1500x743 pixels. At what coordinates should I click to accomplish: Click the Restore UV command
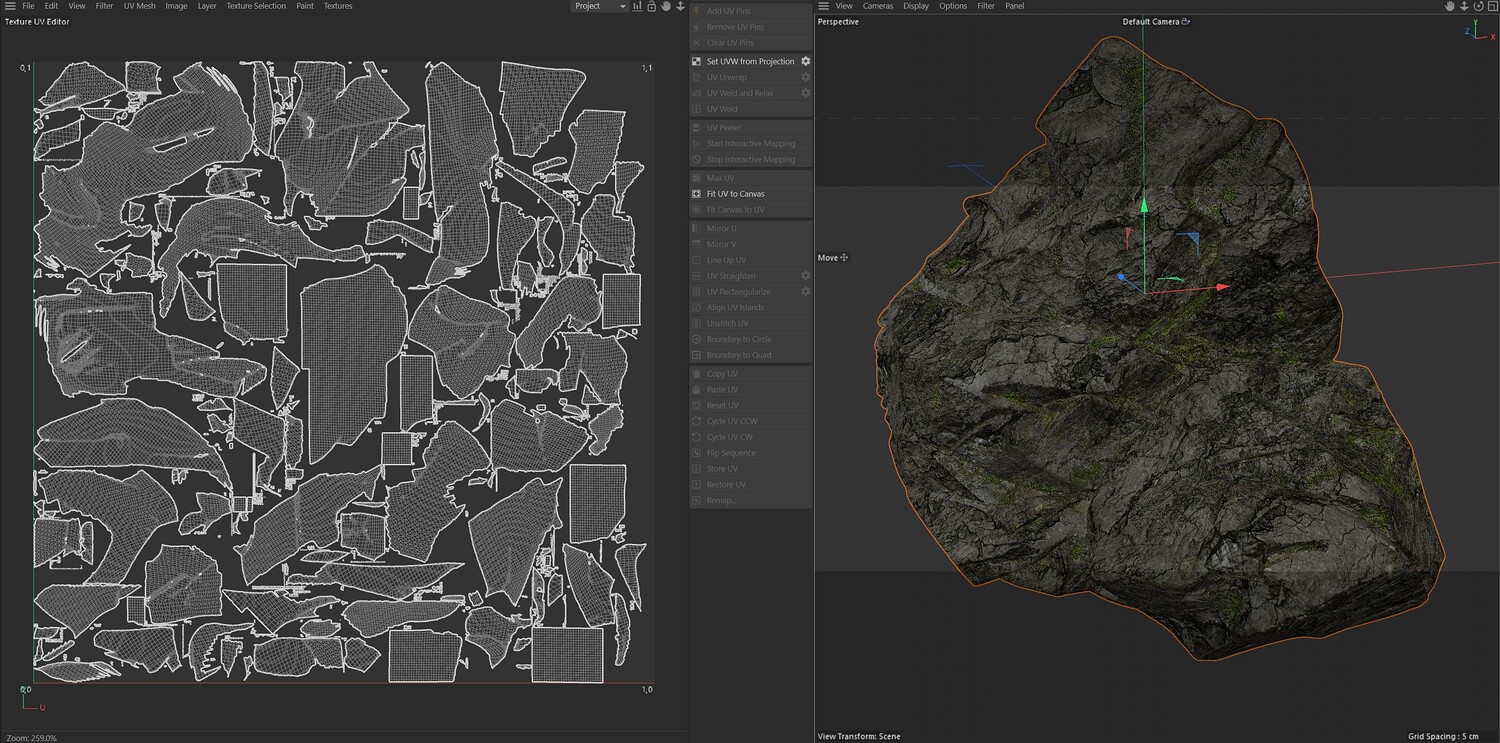[751, 485]
